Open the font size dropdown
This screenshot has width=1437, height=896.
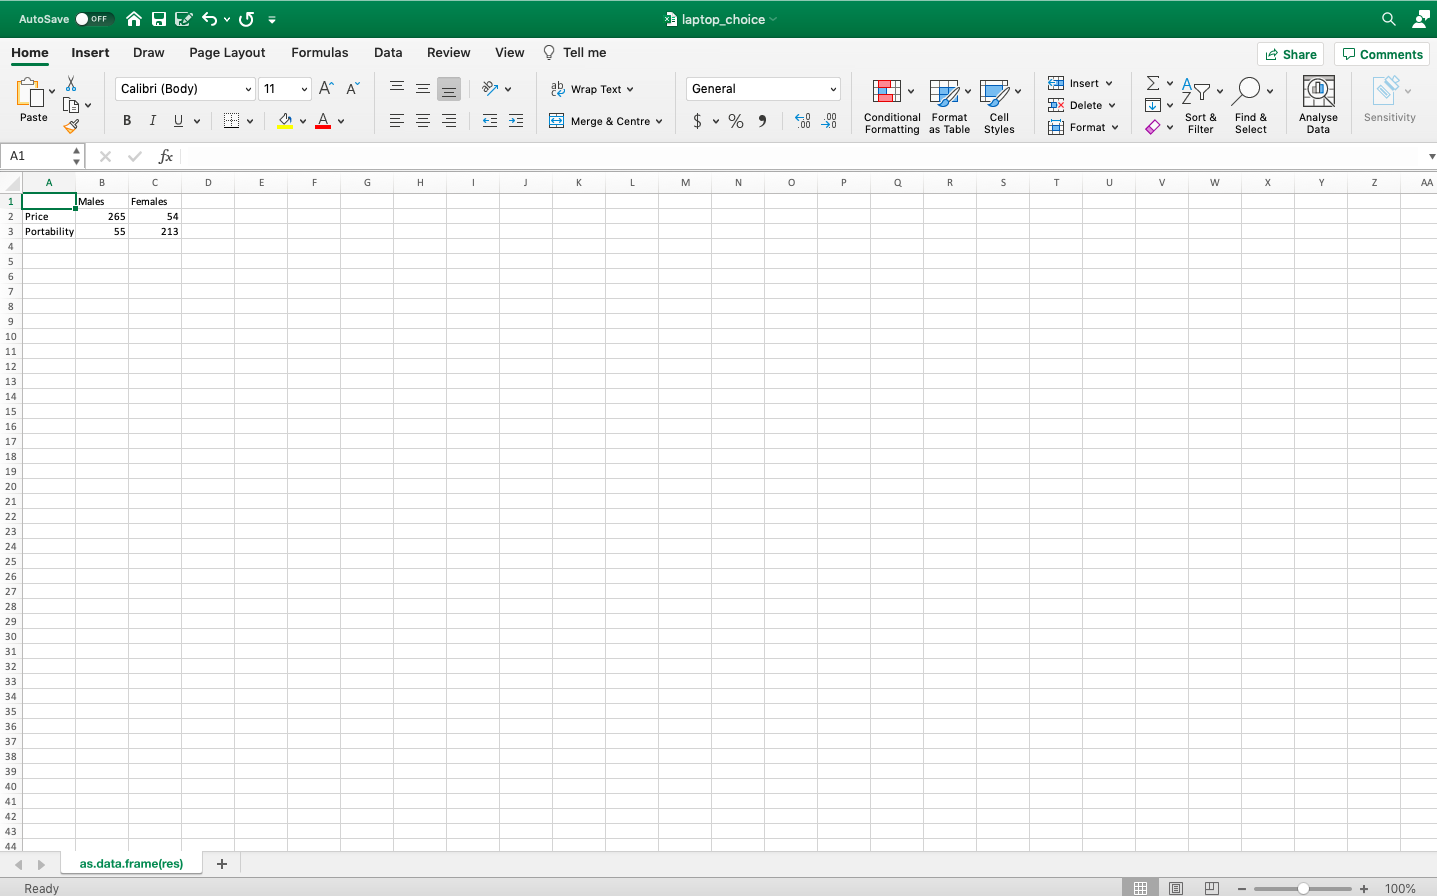[x=304, y=89]
